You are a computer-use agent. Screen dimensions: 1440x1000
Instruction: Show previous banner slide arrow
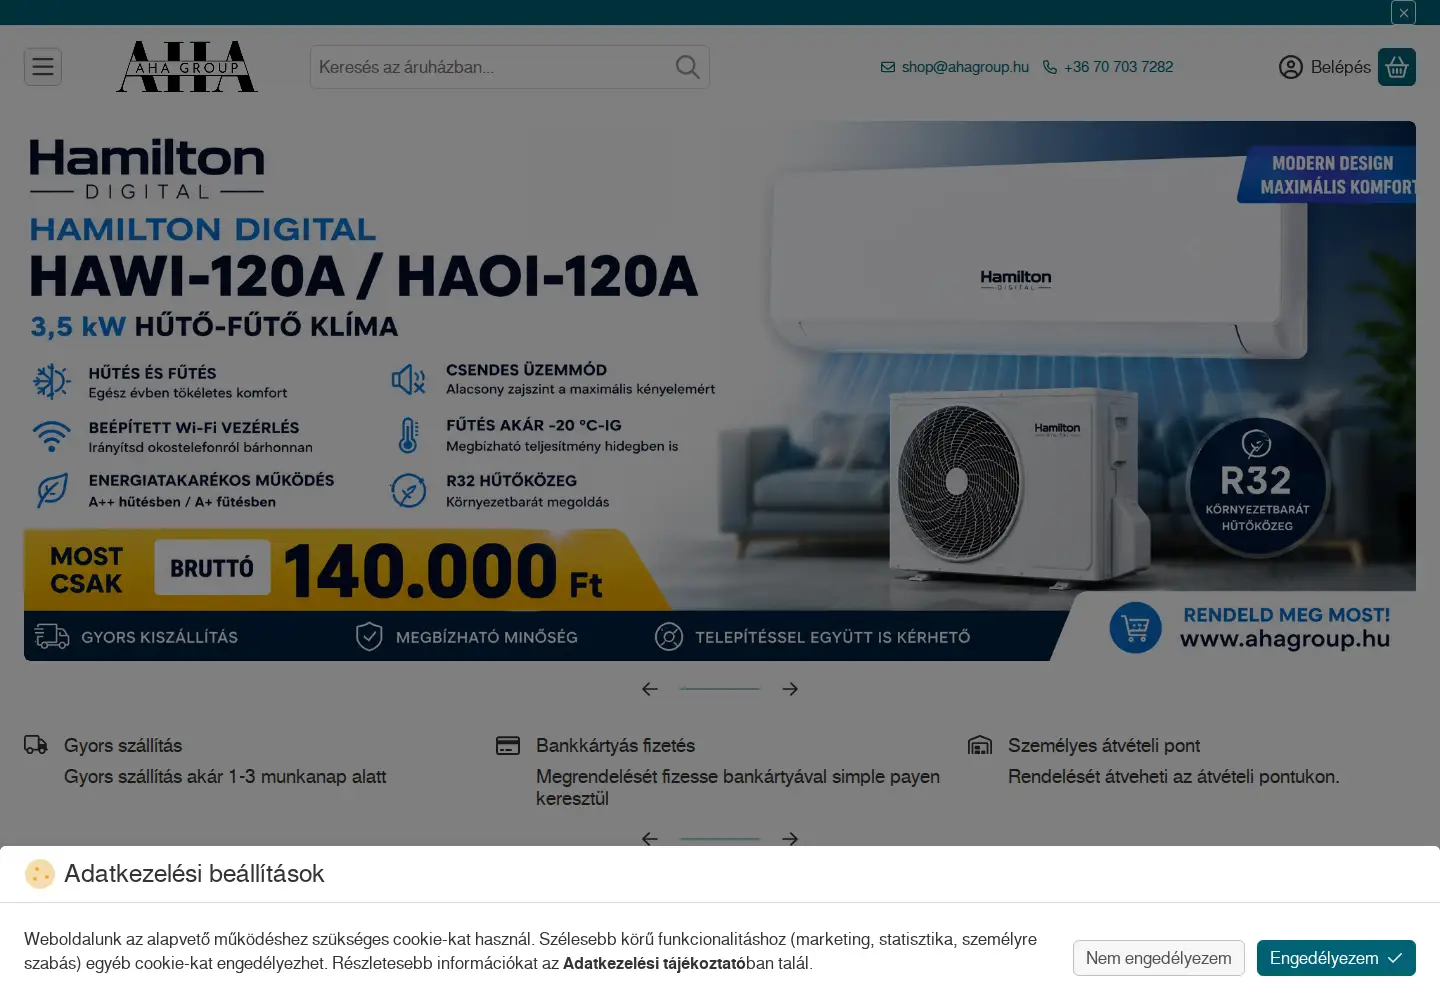tap(650, 689)
